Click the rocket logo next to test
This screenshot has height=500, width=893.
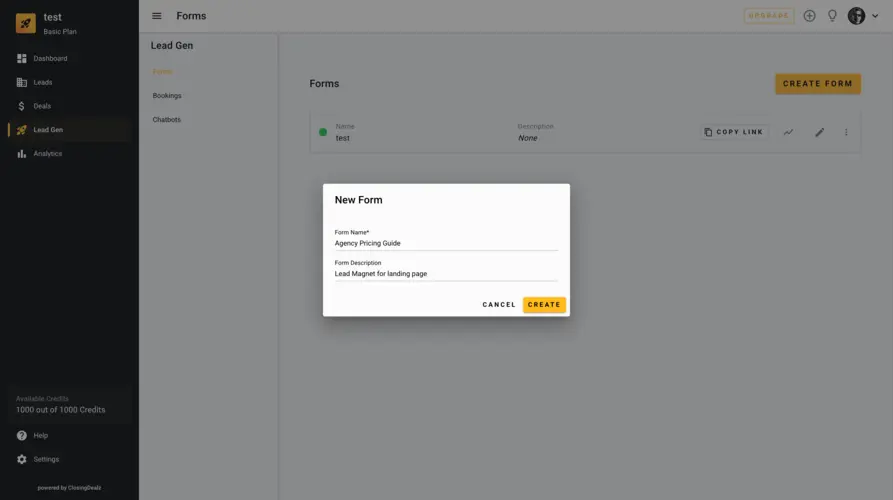pyautogui.click(x=26, y=23)
